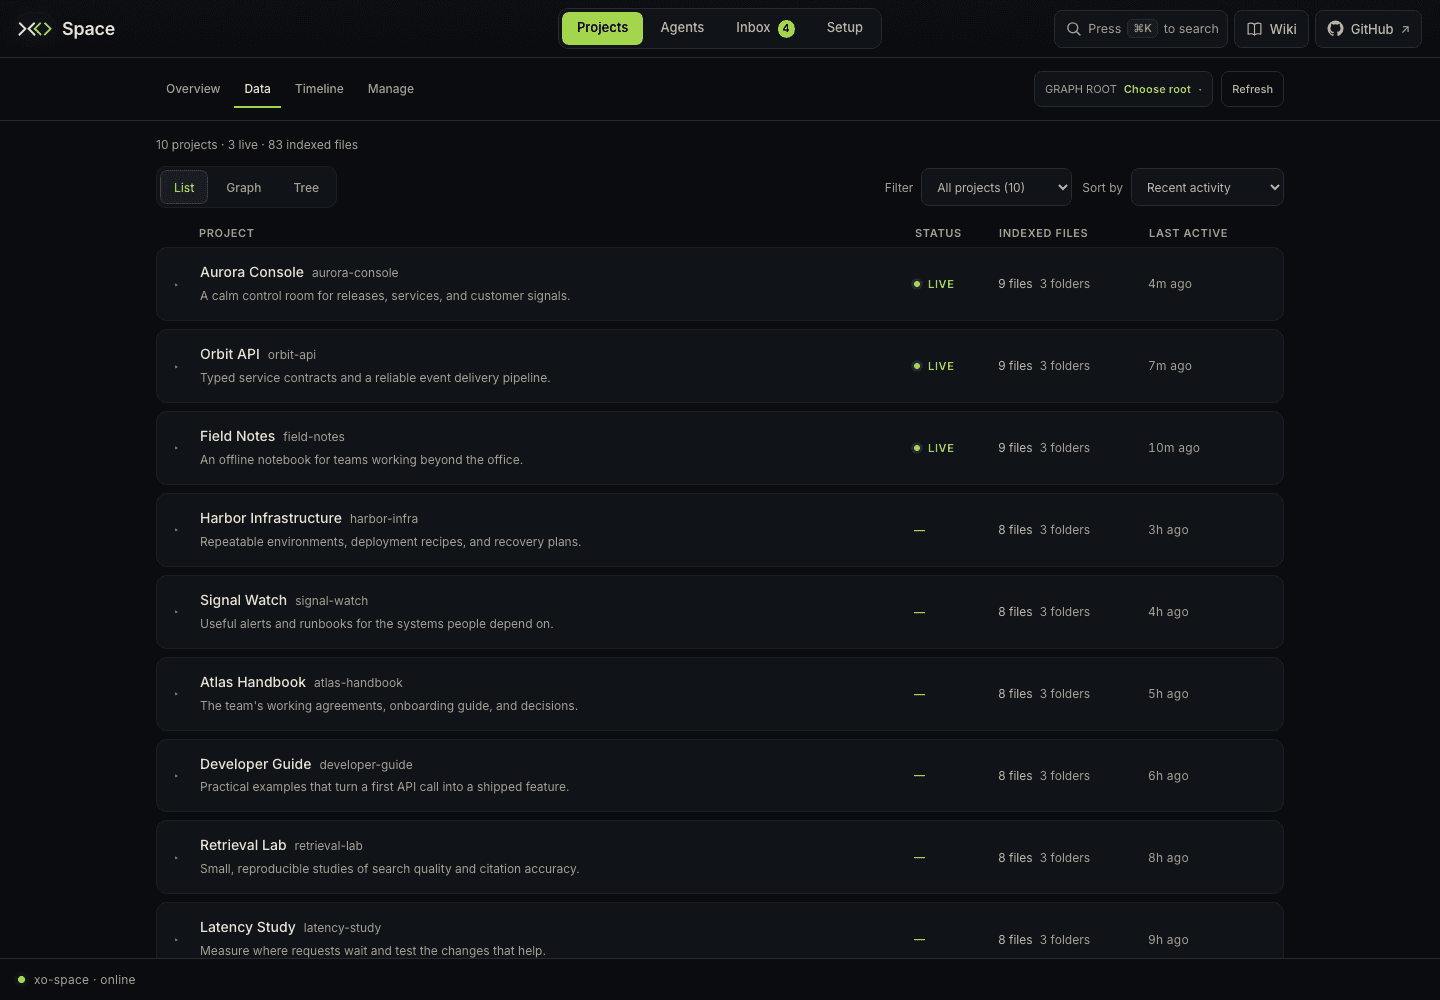This screenshot has height=1000, width=1440.
Task: Click the 'xo-space · online' status text
Action: pos(85,980)
